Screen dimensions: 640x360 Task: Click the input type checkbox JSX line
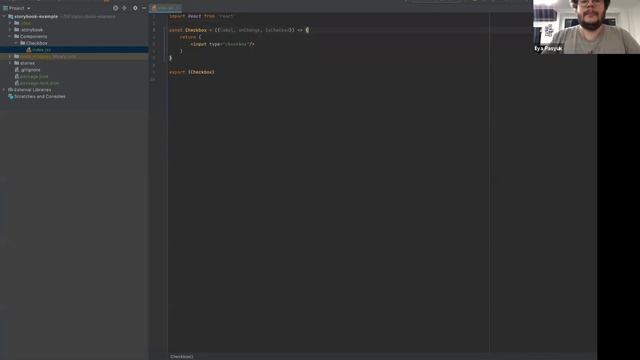point(222,44)
